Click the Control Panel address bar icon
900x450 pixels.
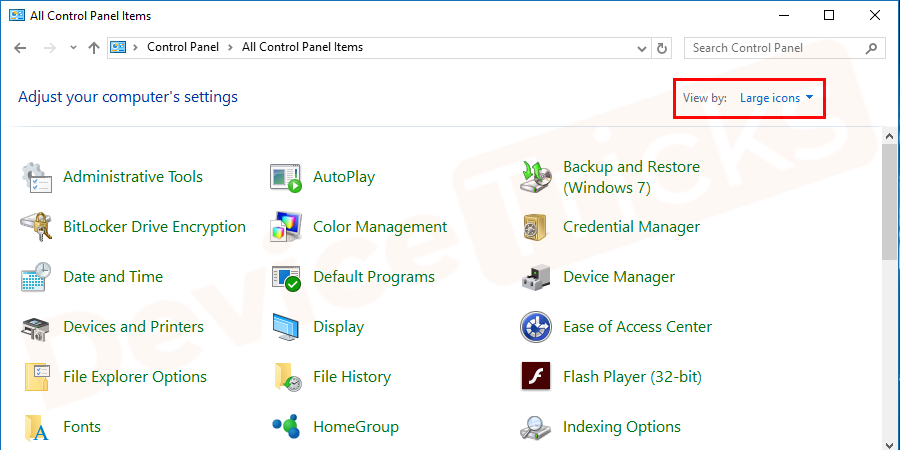click(118, 47)
